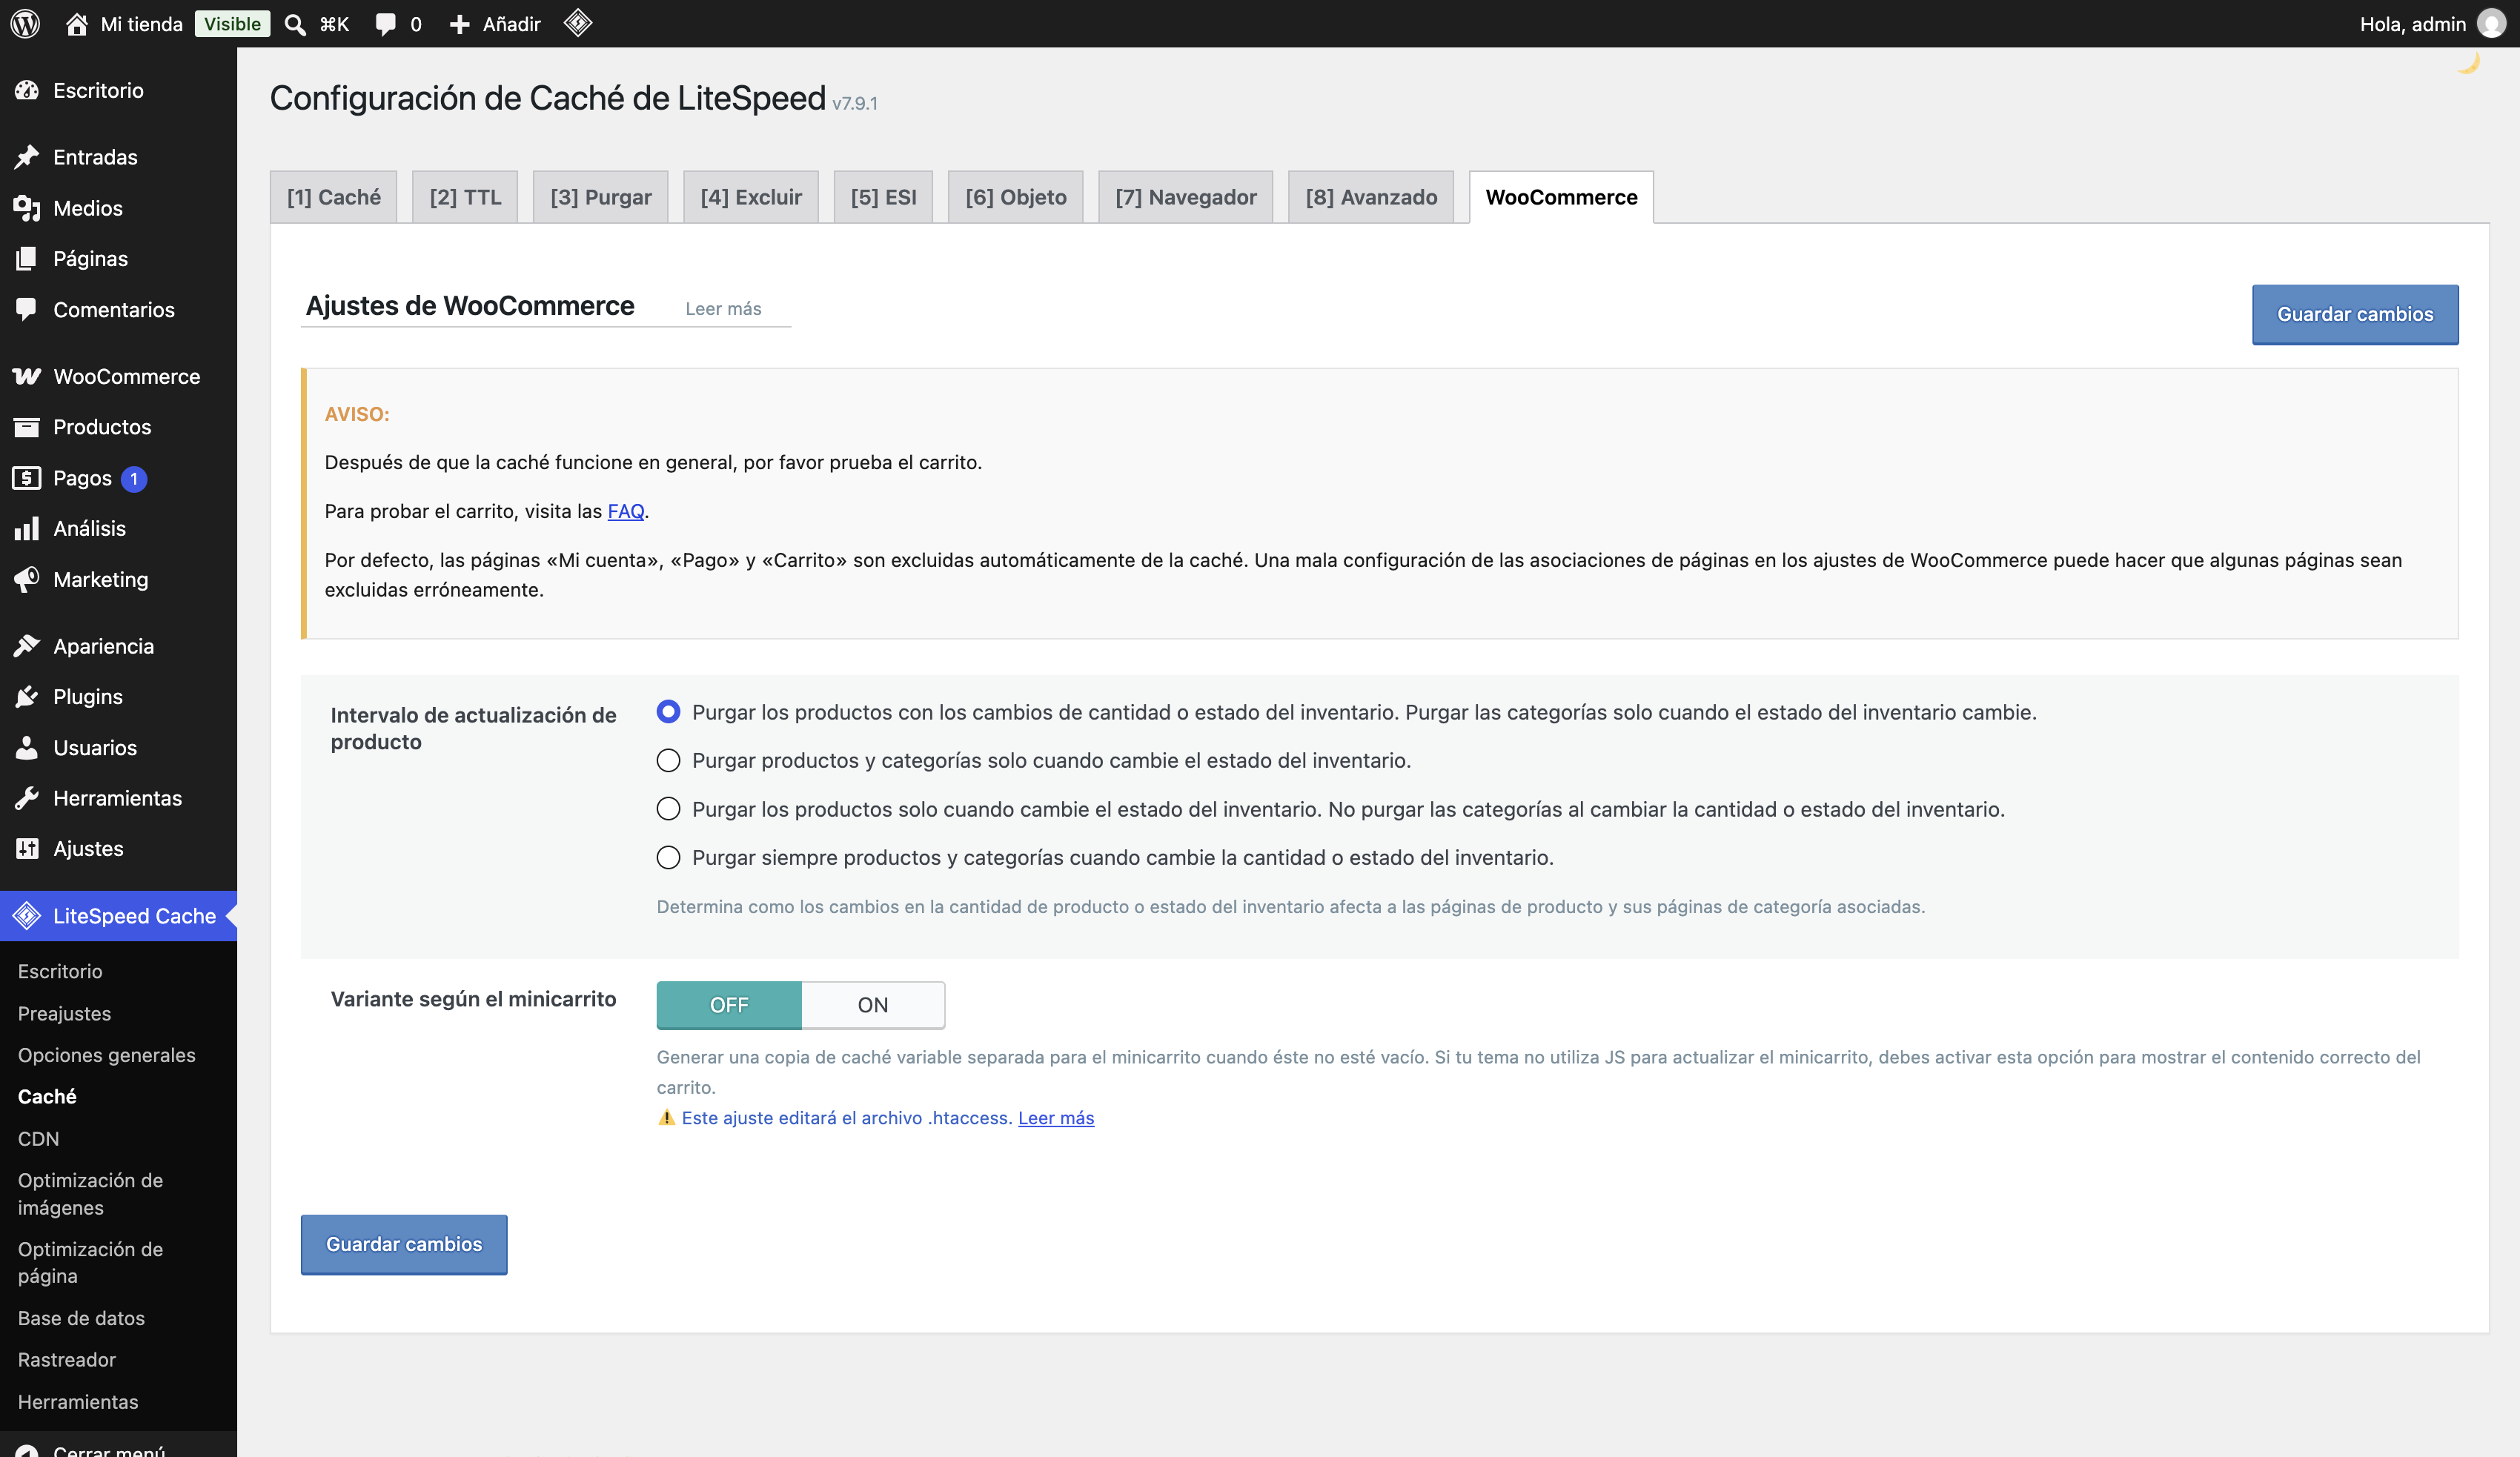Click the Apariencia brush icon
Screen dimensions: 2520x1457
click(x=27, y=646)
